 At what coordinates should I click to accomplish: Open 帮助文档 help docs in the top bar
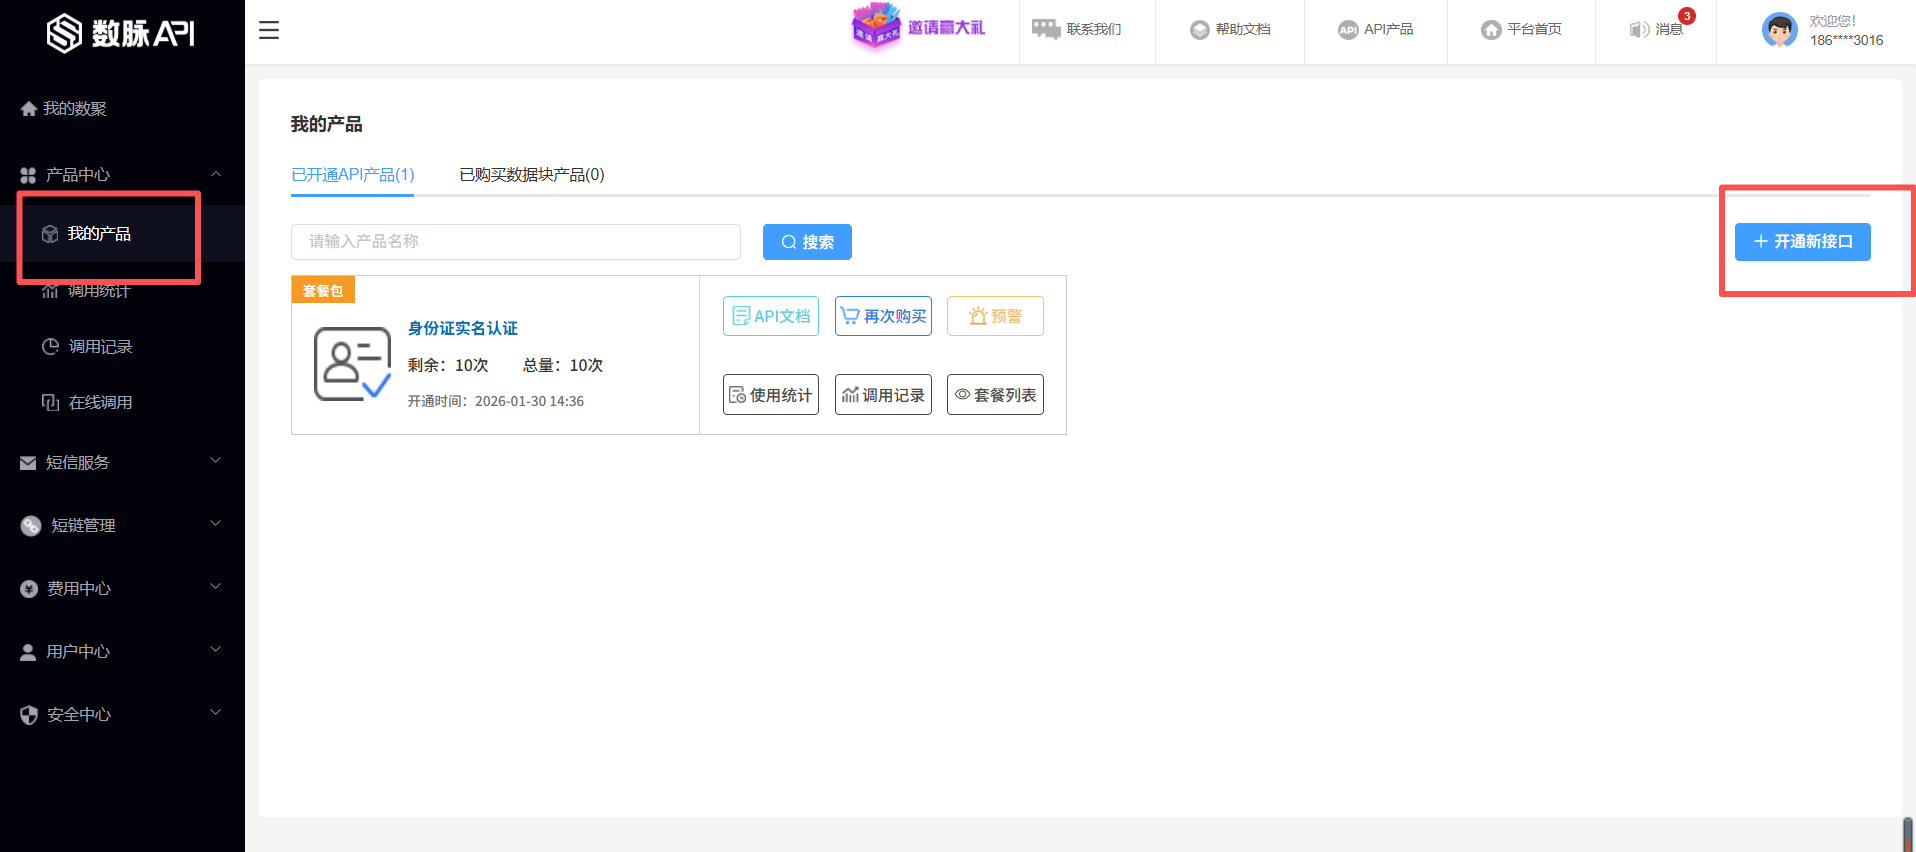pos(1230,30)
